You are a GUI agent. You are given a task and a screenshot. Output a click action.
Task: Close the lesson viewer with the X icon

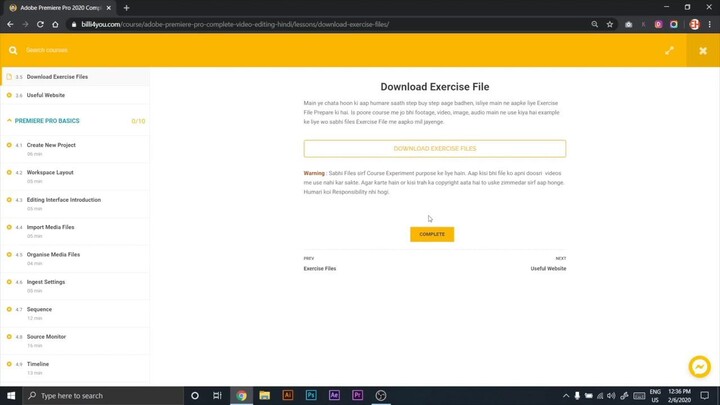tap(703, 51)
